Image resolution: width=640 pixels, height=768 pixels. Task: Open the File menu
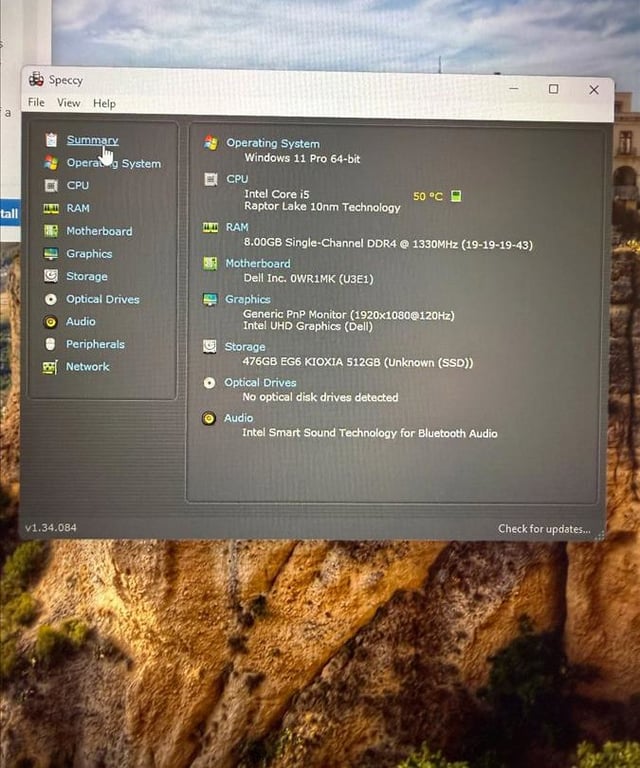coord(36,102)
